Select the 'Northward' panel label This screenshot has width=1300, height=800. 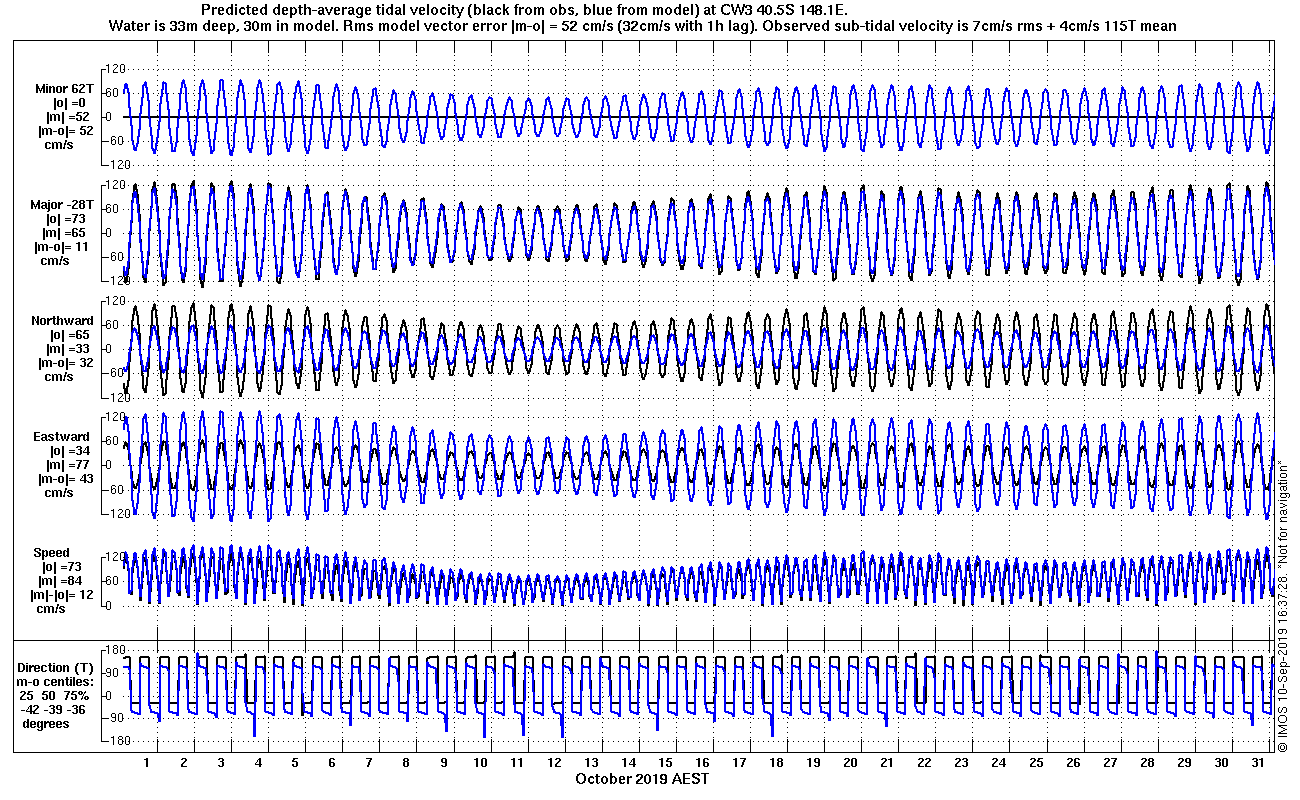point(62,321)
